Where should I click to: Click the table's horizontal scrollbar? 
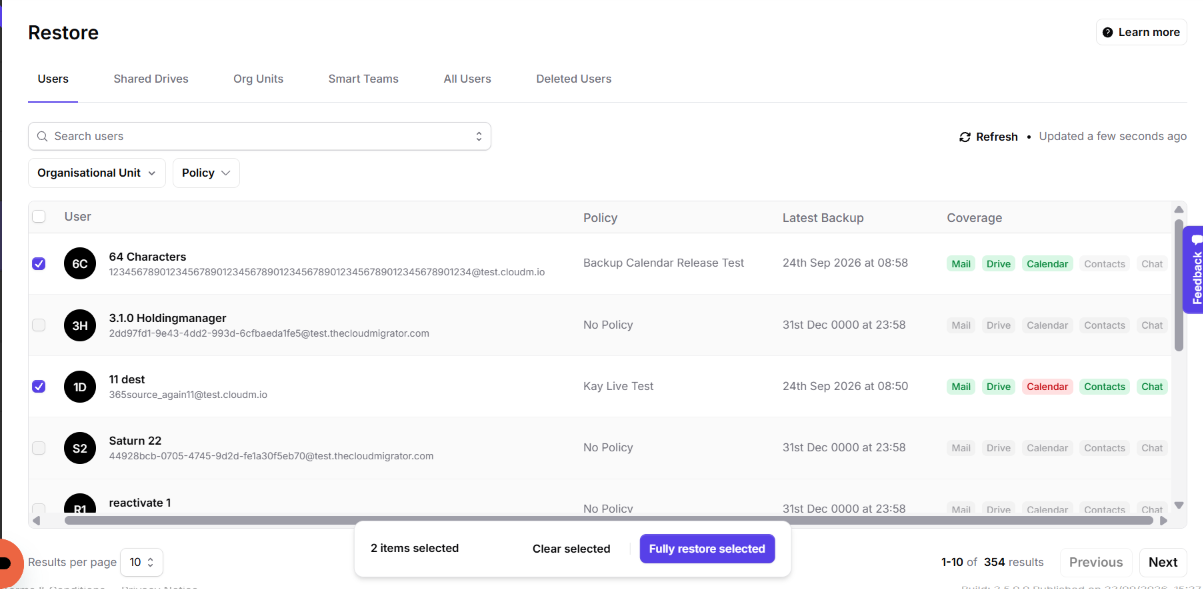(596, 520)
